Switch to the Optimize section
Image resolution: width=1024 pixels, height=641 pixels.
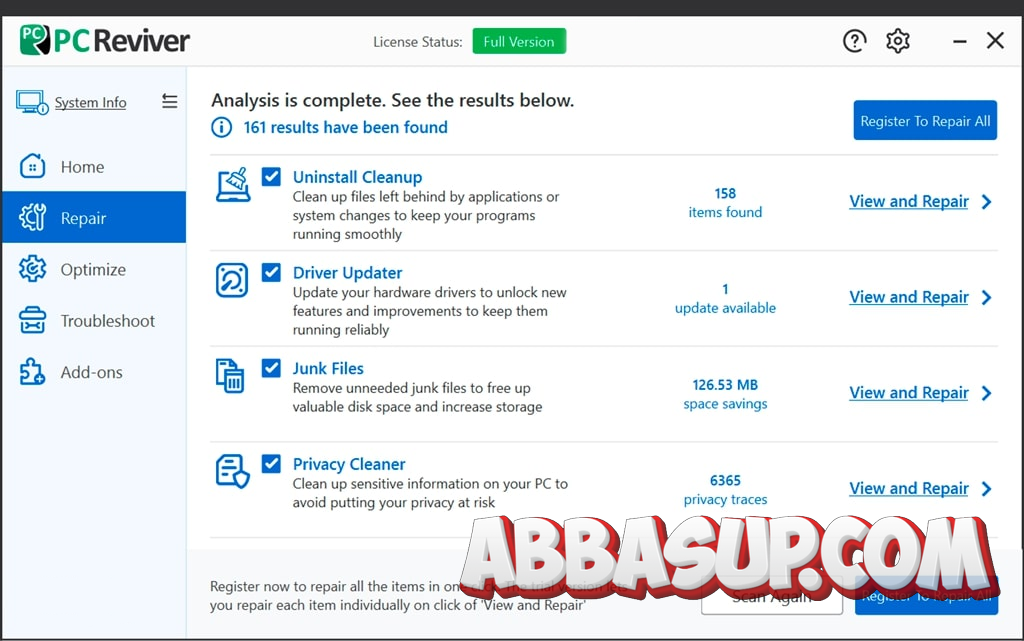pos(94,269)
